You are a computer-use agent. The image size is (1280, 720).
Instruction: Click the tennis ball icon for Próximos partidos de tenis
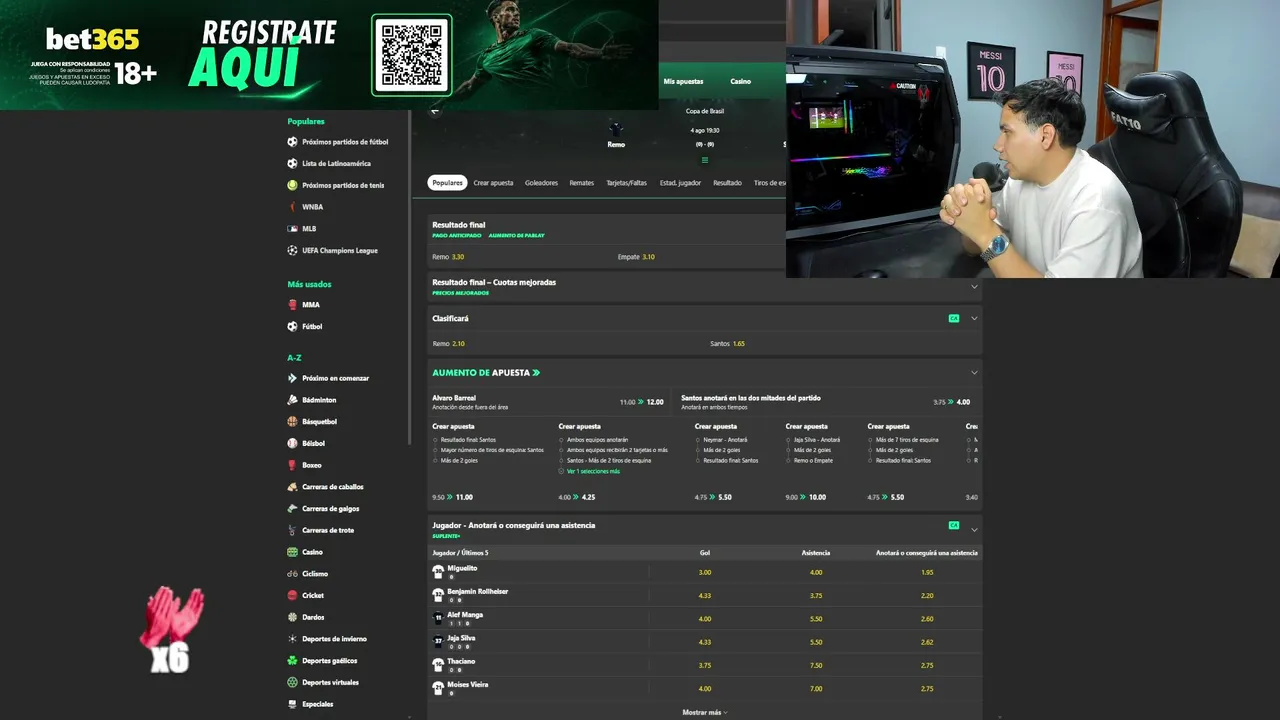292,185
